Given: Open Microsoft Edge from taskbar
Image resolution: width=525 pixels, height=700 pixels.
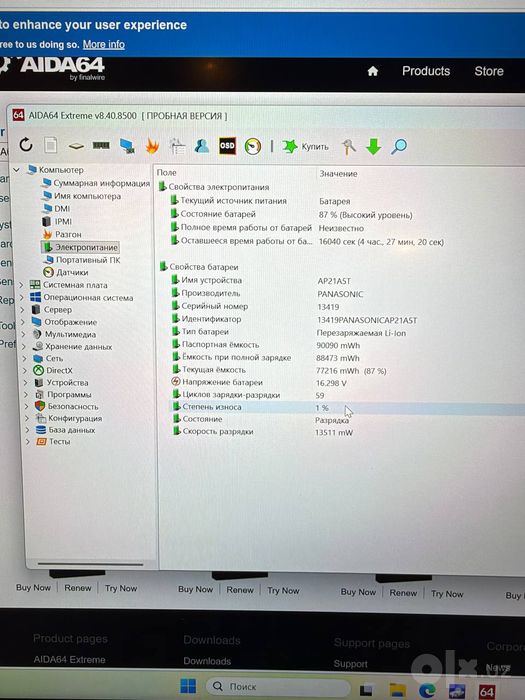Looking at the screenshot, I should coord(427,691).
